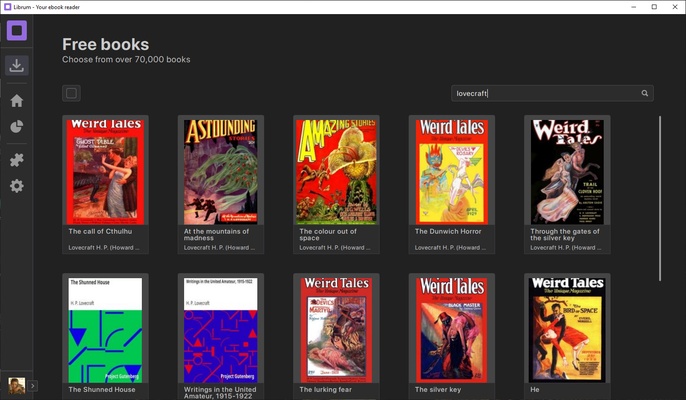Toggle the select-all checkbox above the books

[x=71, y=93]
